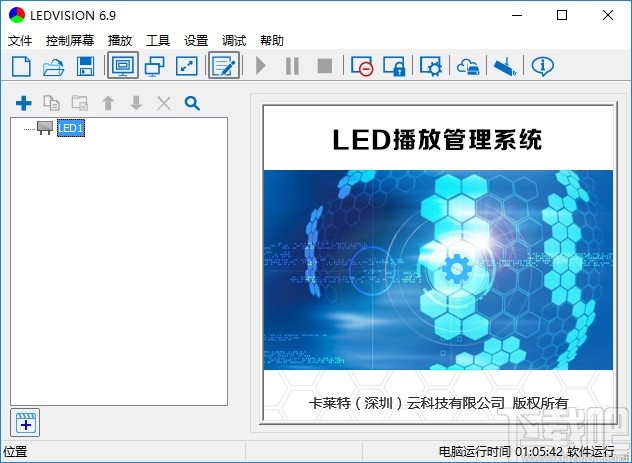Open the 播放 menu
This screenshot has height=463, width=632.
120,40
